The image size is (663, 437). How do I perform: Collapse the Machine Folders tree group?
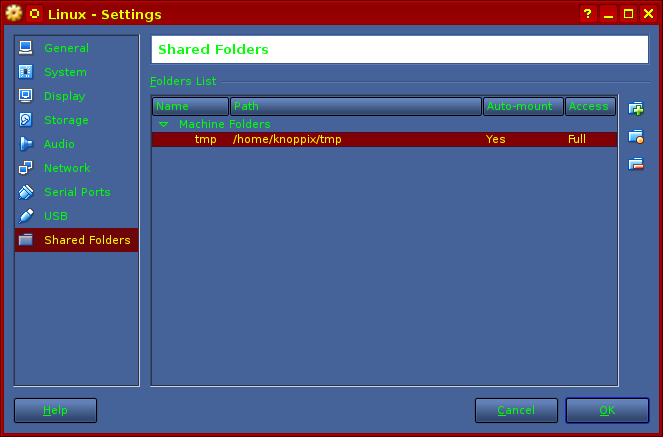click(x=164, y=125)
